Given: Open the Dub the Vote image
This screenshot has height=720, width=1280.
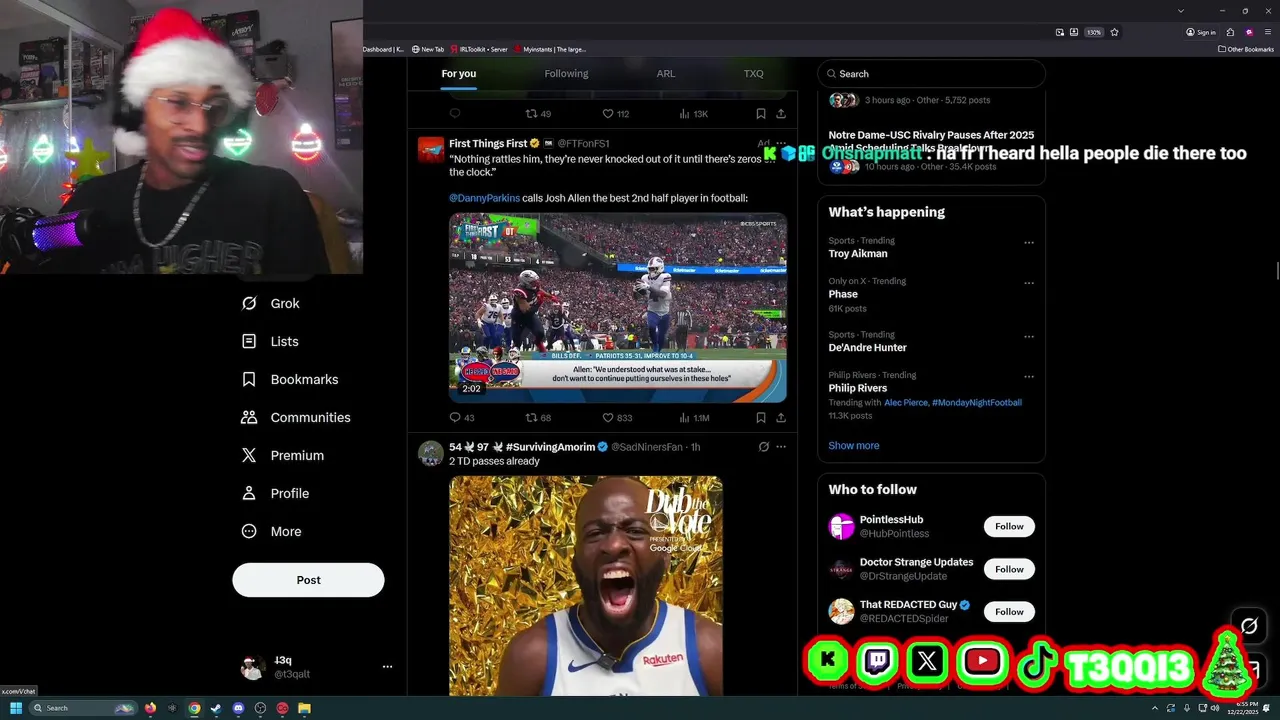Looking at the screenshot, I should coord(585,586).
